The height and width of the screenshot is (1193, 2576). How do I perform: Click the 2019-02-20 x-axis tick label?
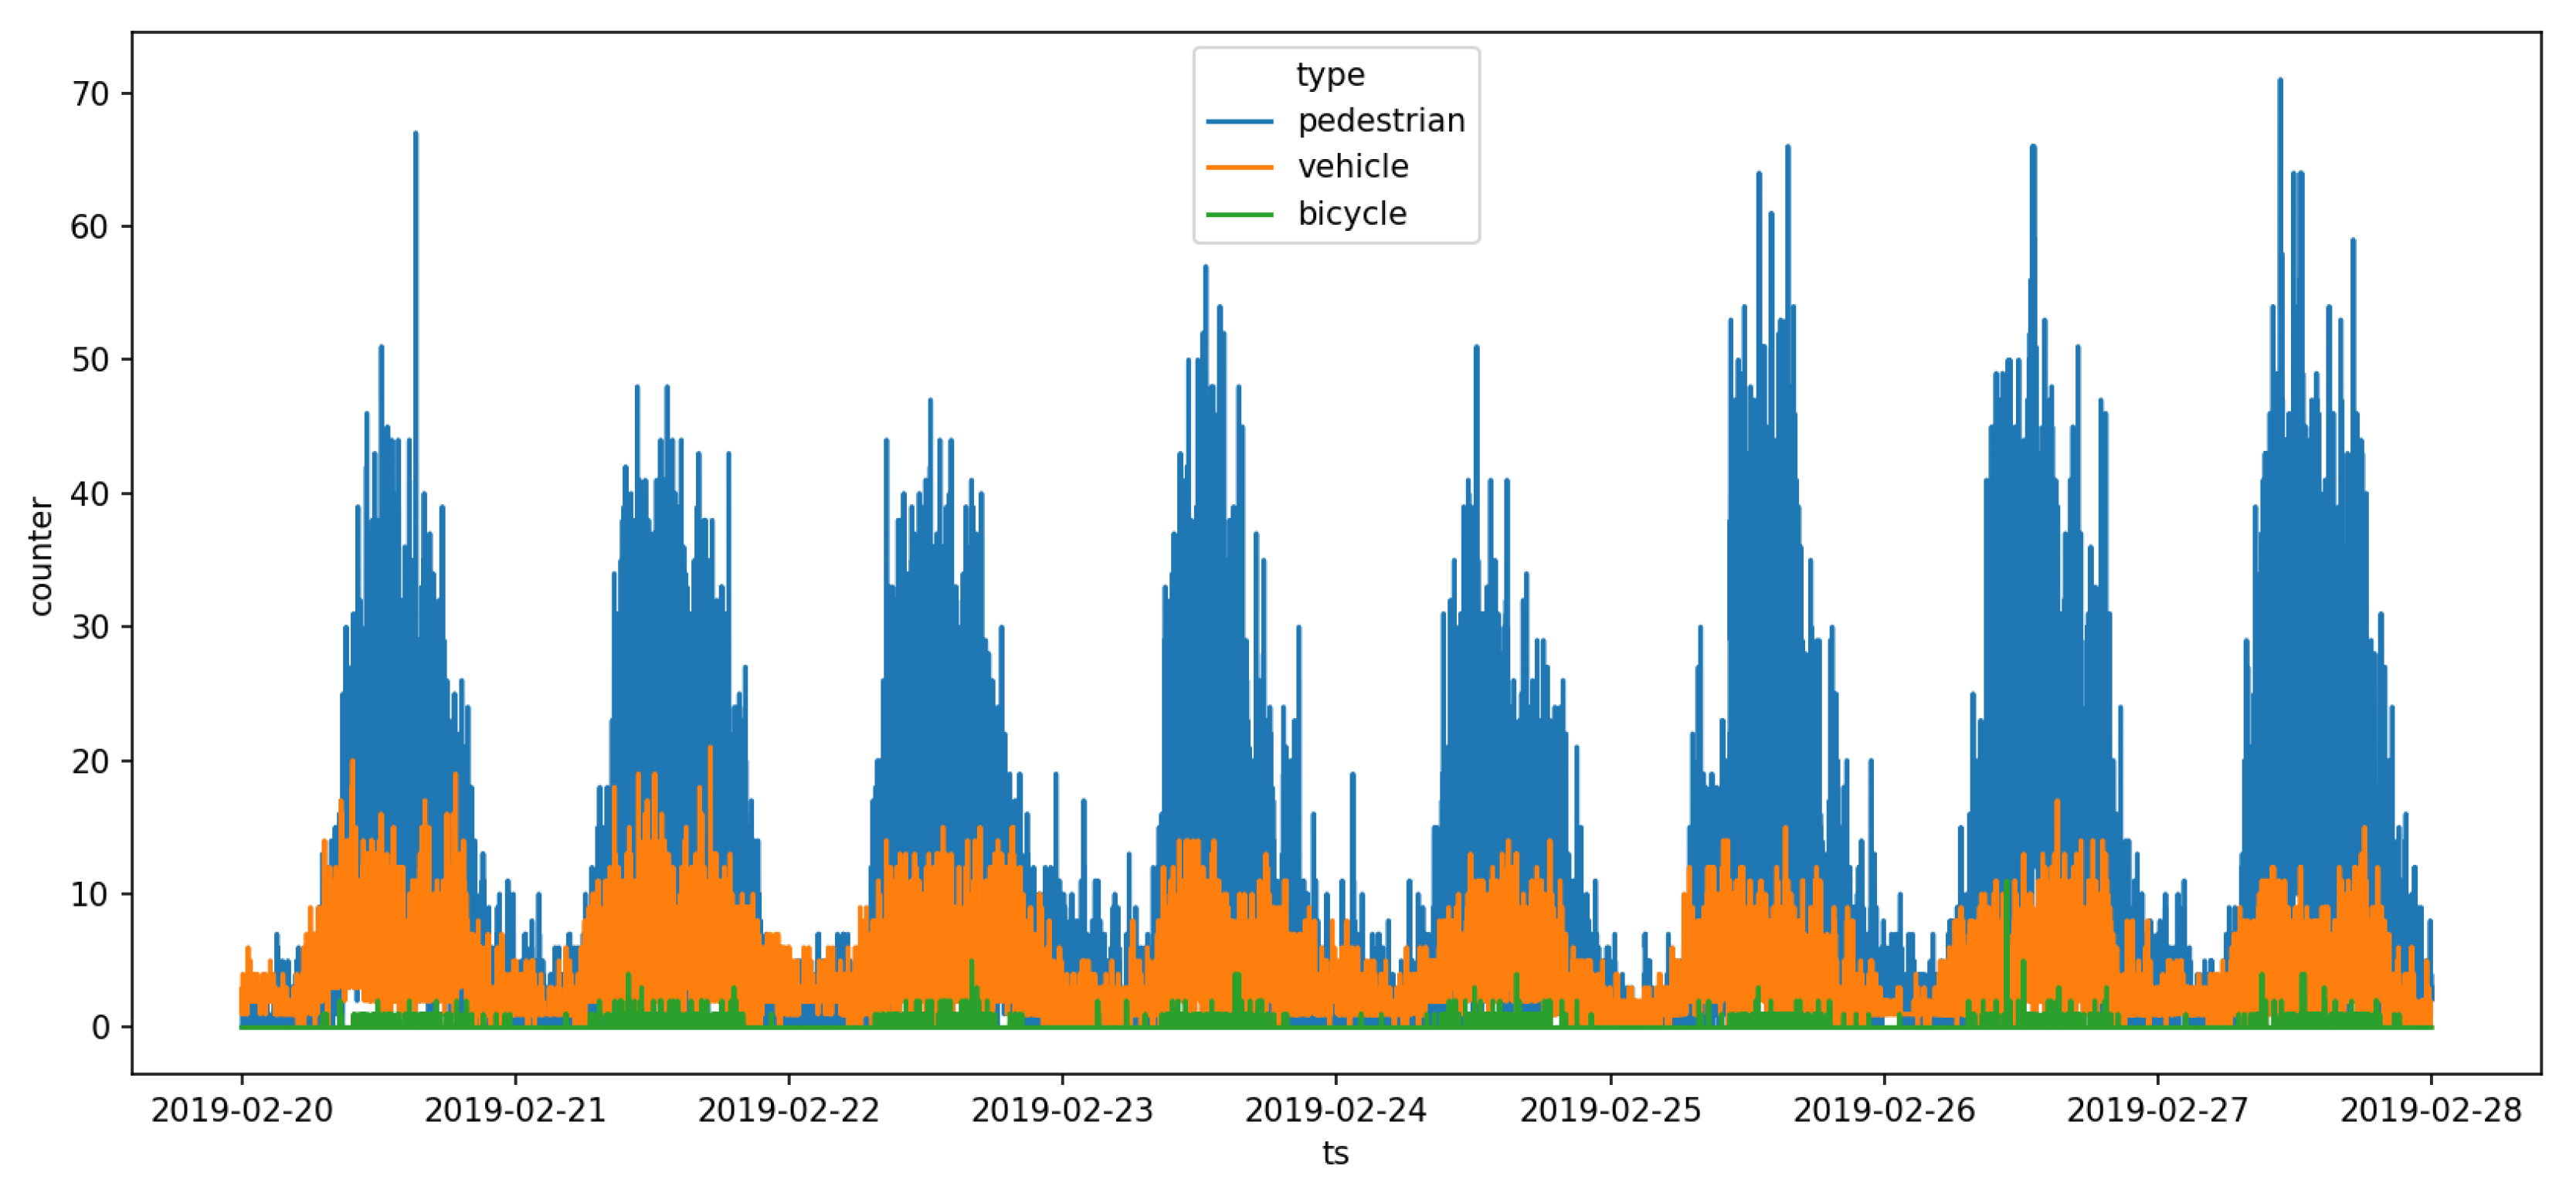point(241,1110)
